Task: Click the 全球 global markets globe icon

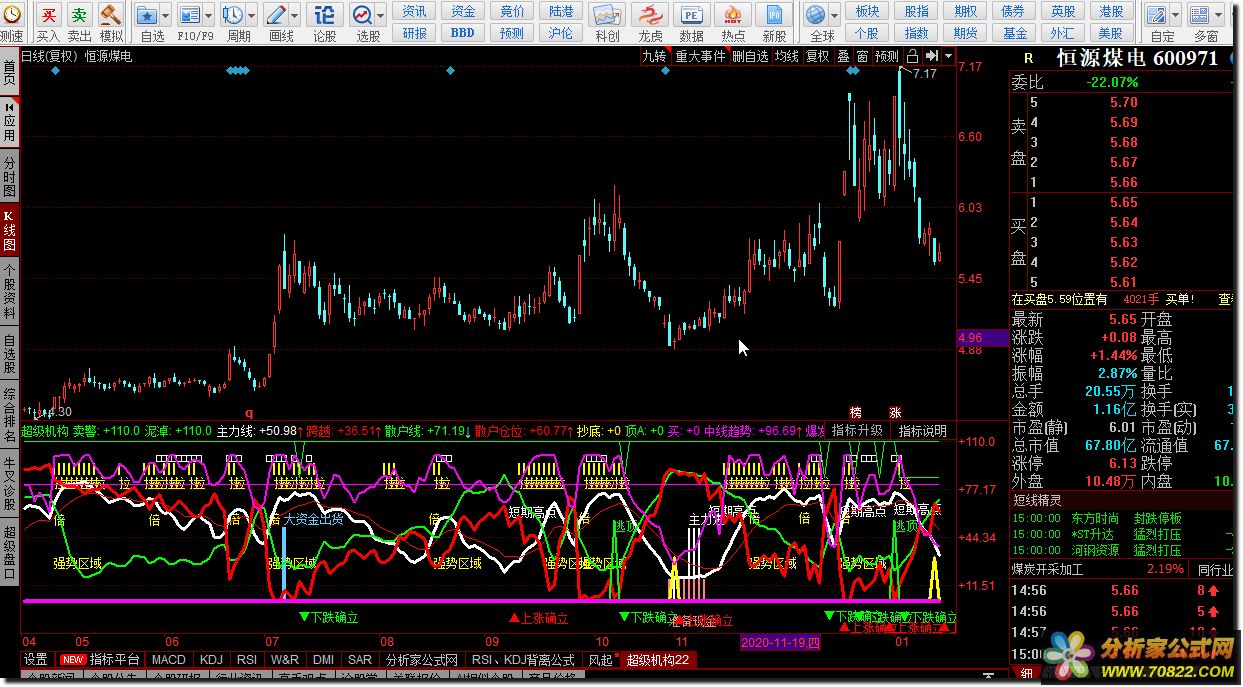Action: (x=815, y=16)
